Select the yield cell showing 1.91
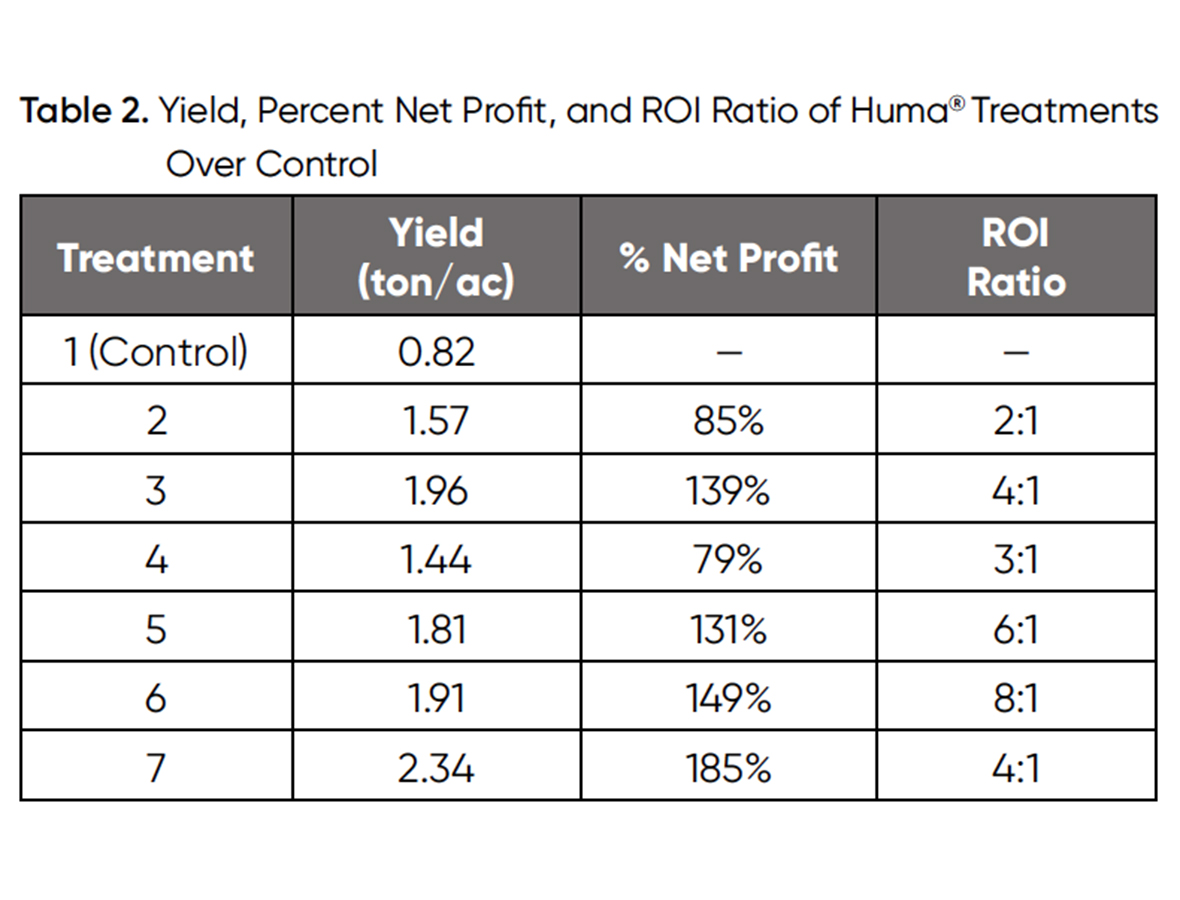Screen dimensions: 1180x900 tap(436, 698)
